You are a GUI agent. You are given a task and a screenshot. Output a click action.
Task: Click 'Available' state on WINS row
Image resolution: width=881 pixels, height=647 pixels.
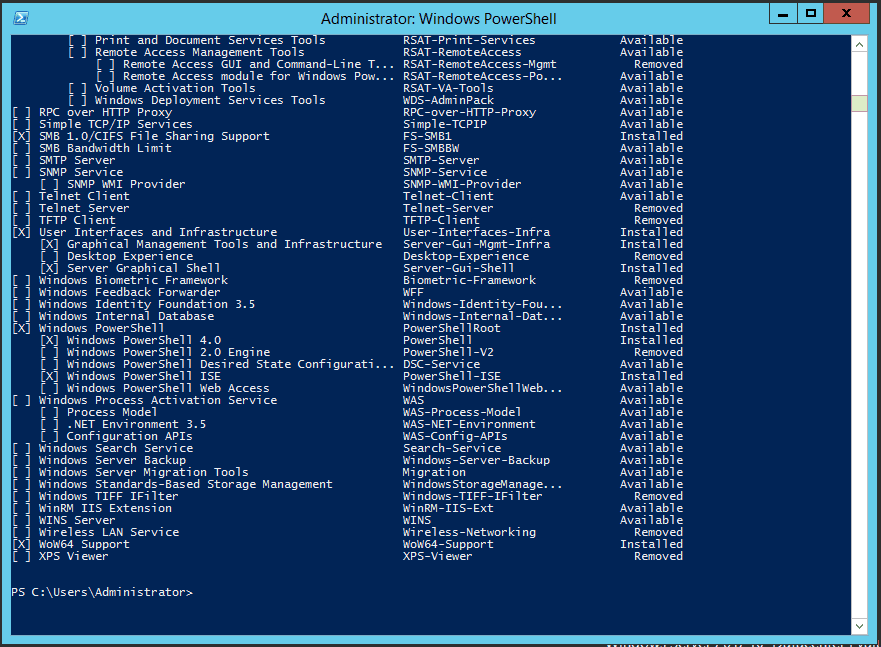pyautogui.click(x=651, y=521)
